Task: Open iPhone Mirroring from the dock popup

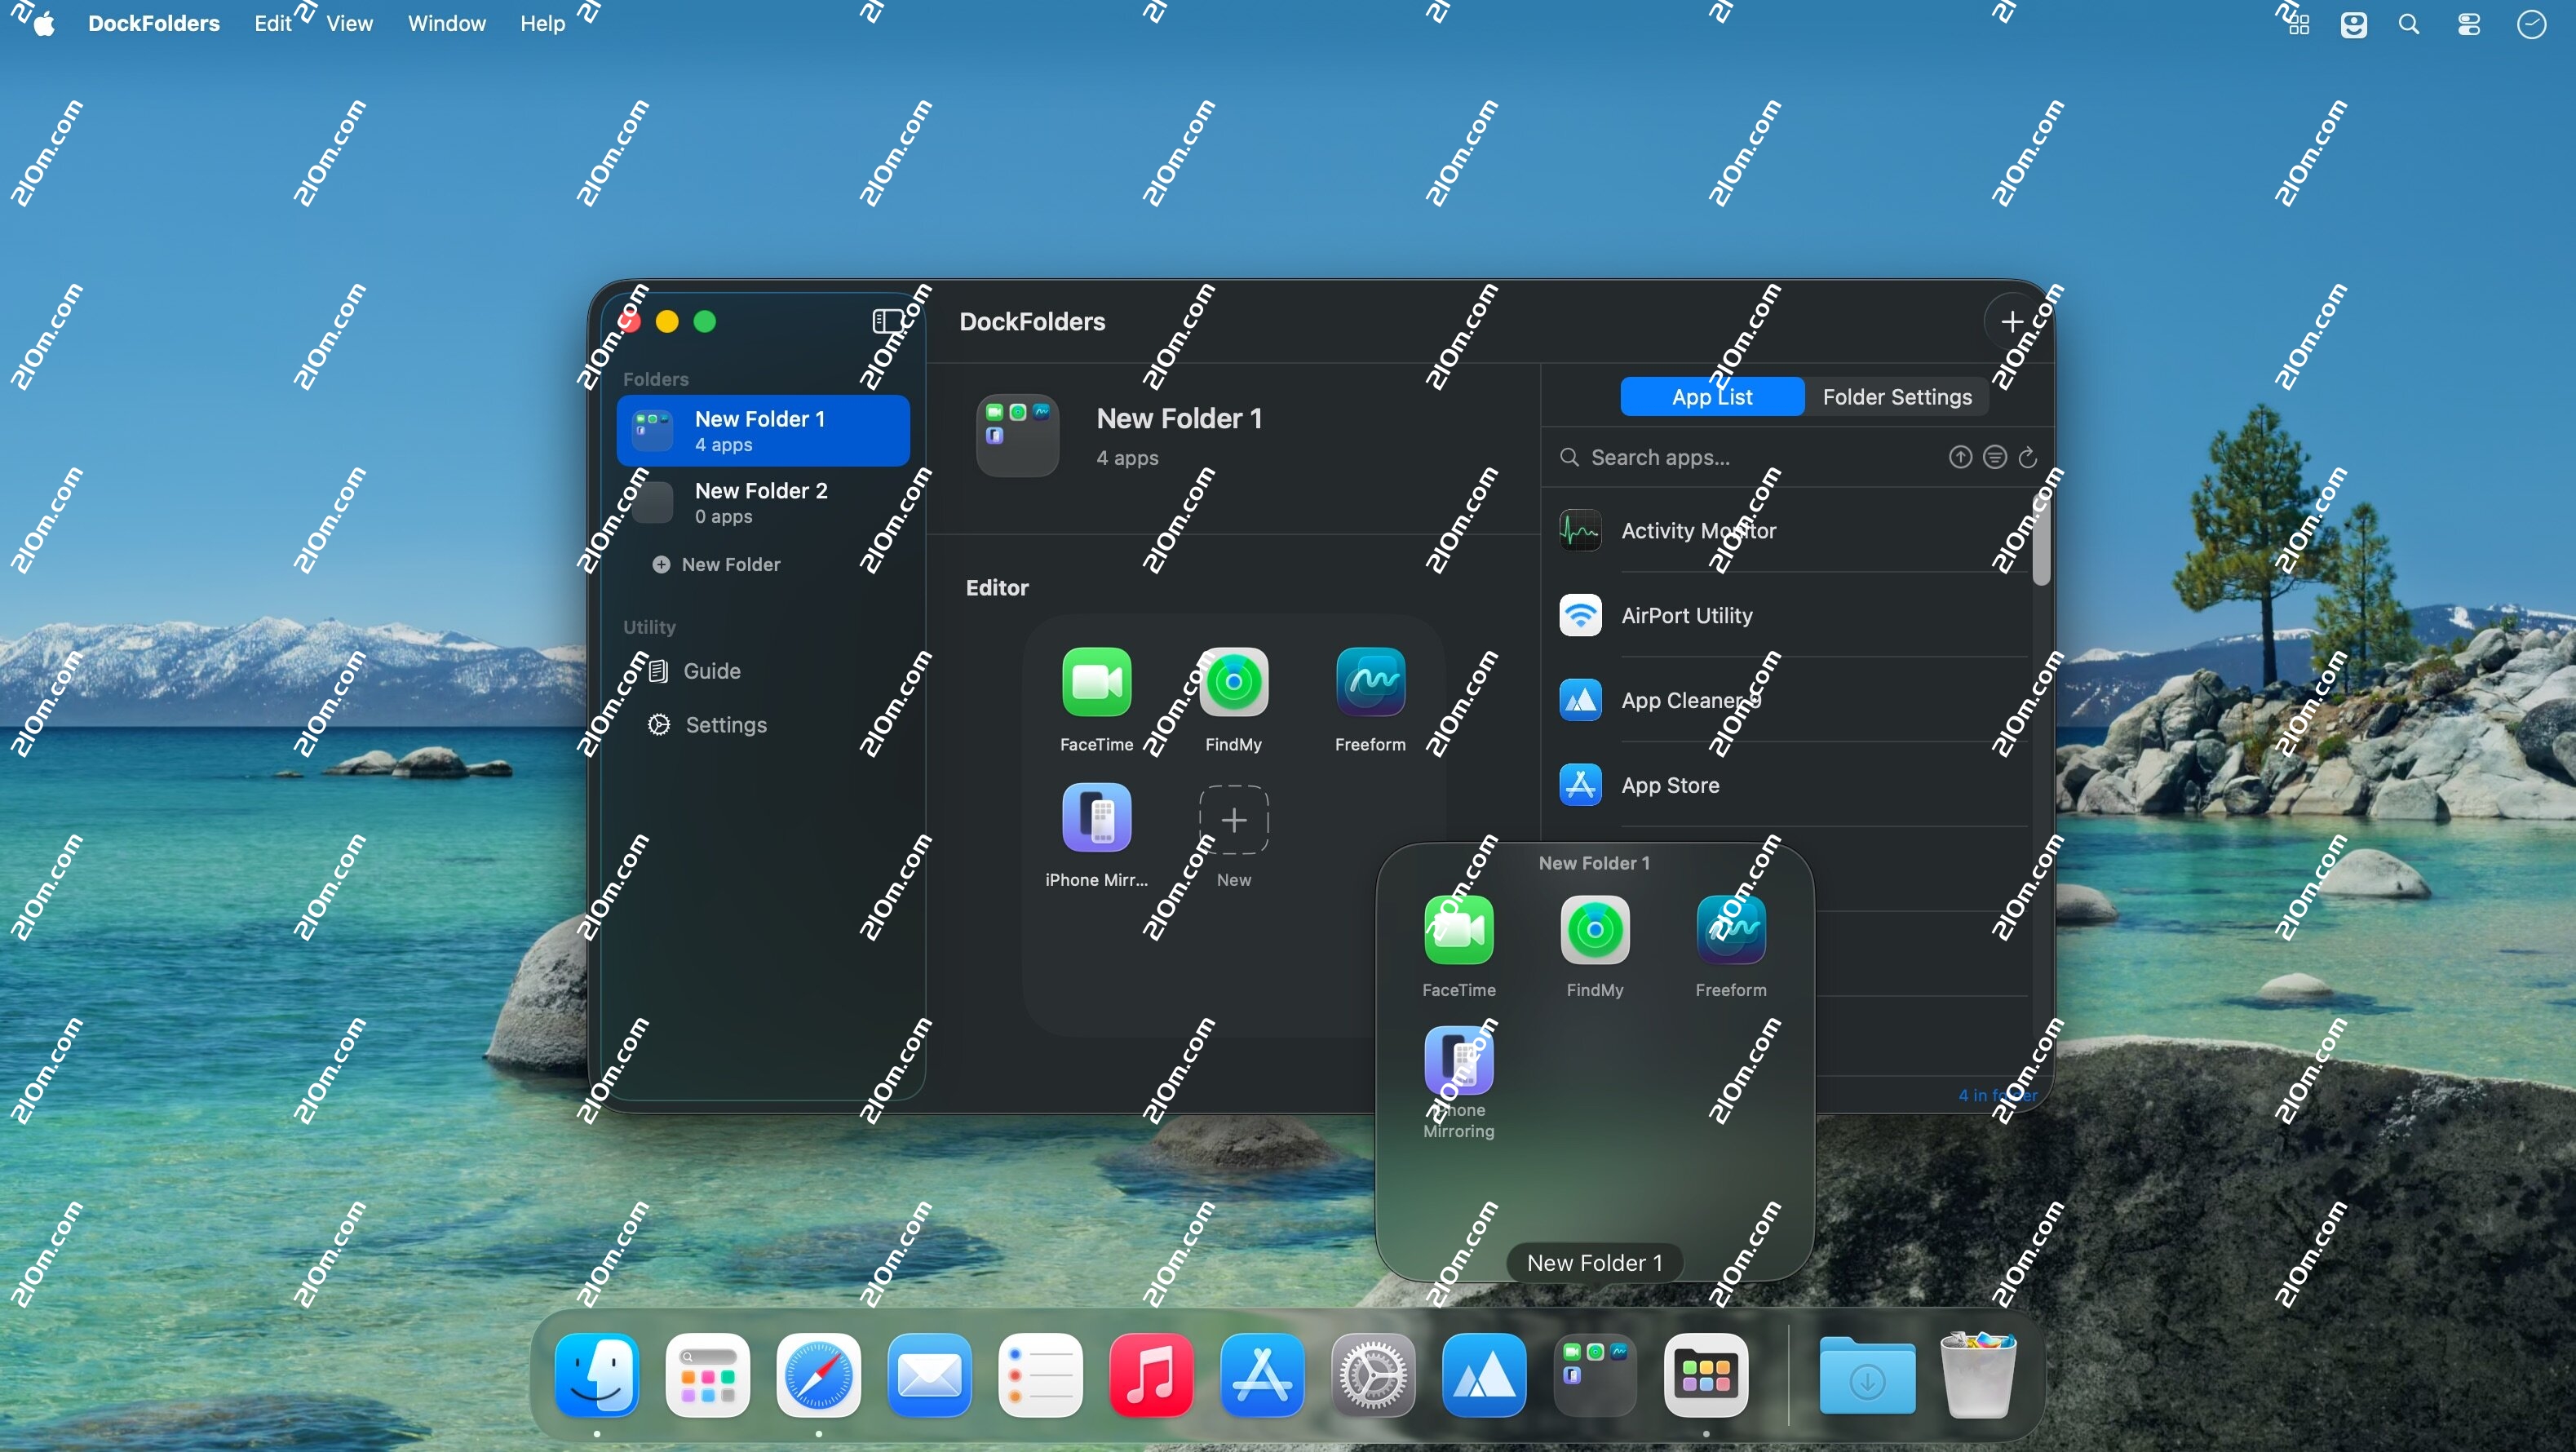Action: tap(1459, 1060)
